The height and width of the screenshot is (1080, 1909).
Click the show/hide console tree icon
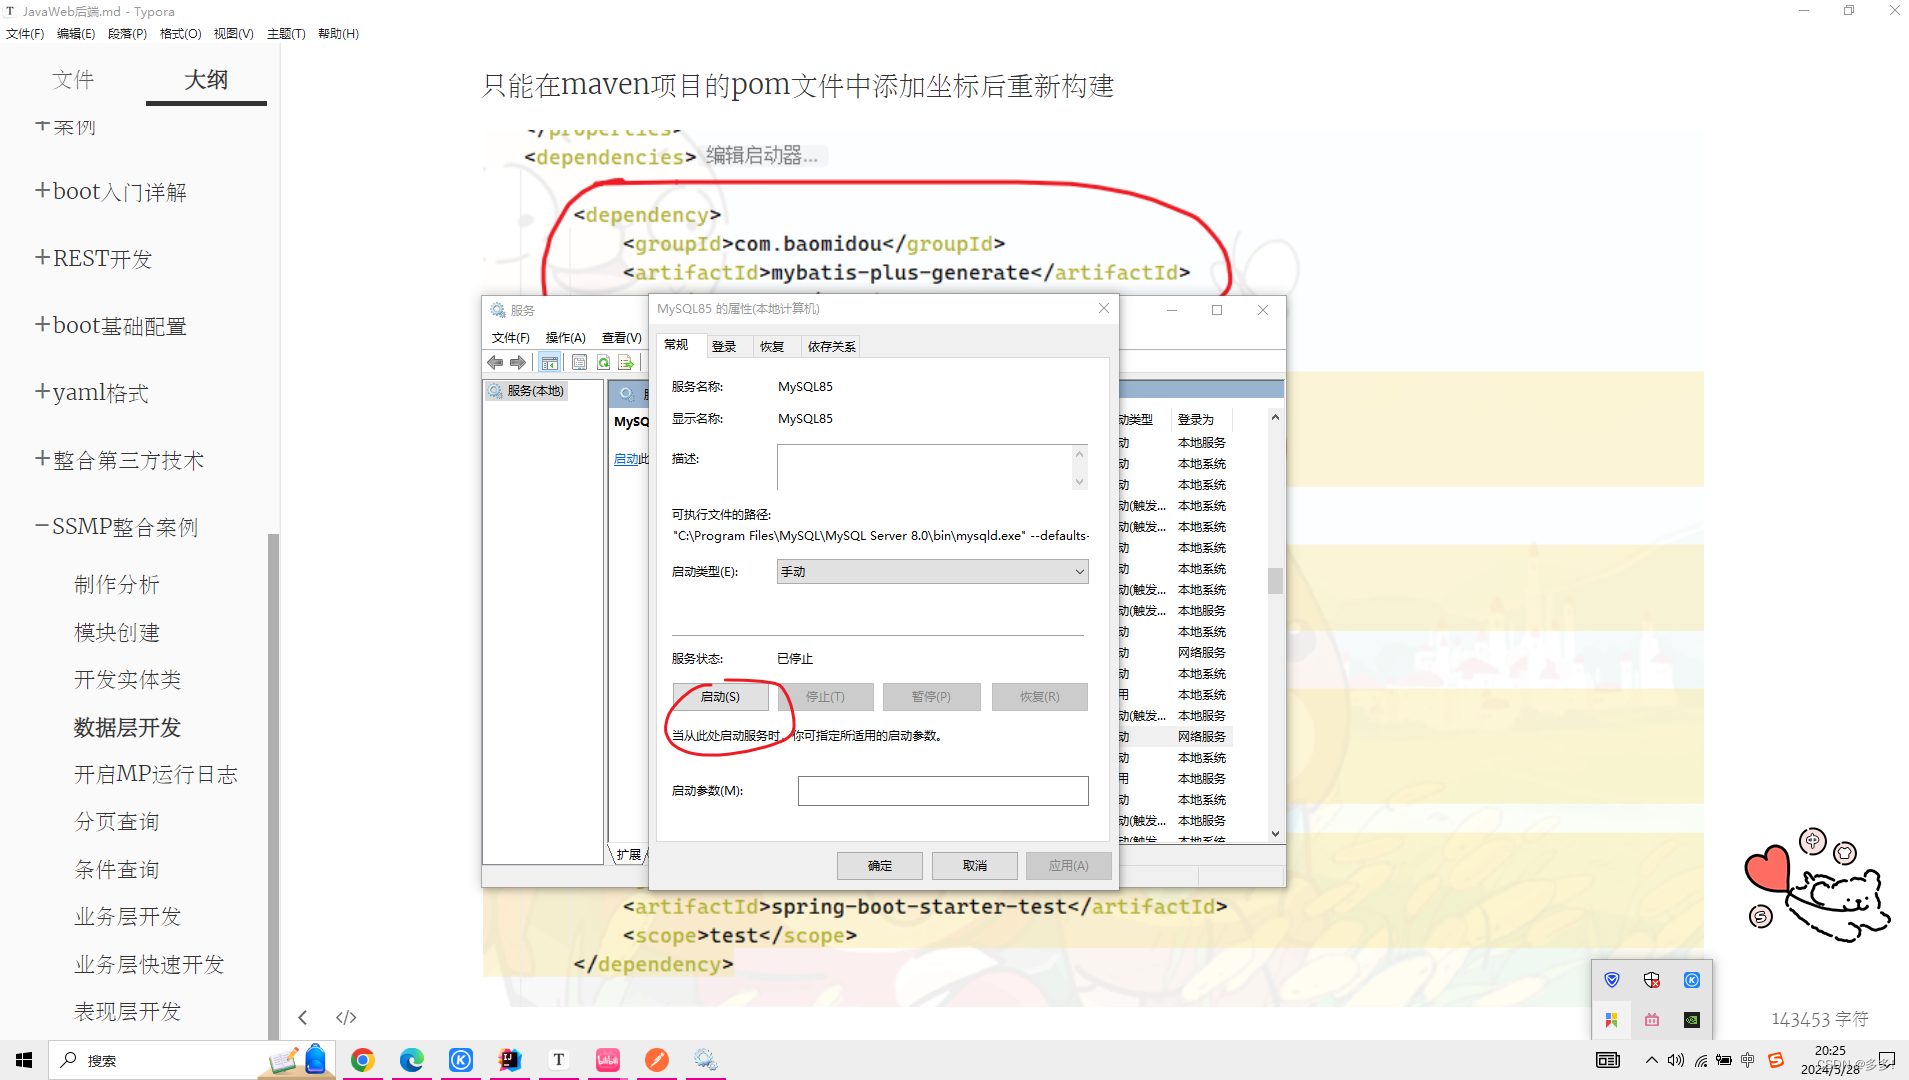(550, 362)
